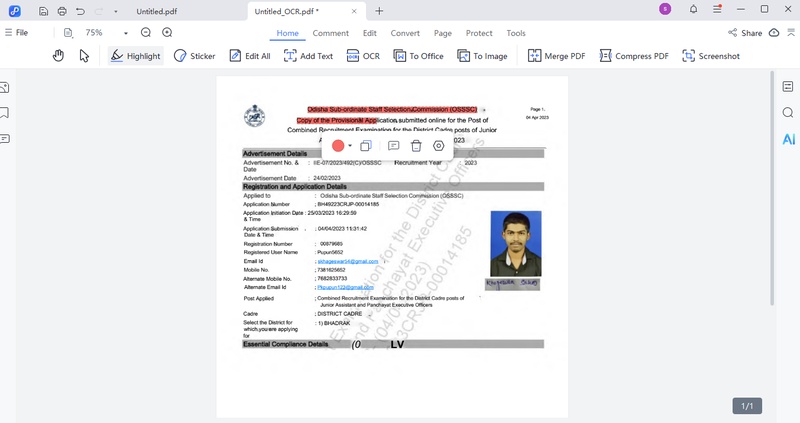Delete the highlight with trash icon
The image size is (800, 423).
tap(416, 146)
